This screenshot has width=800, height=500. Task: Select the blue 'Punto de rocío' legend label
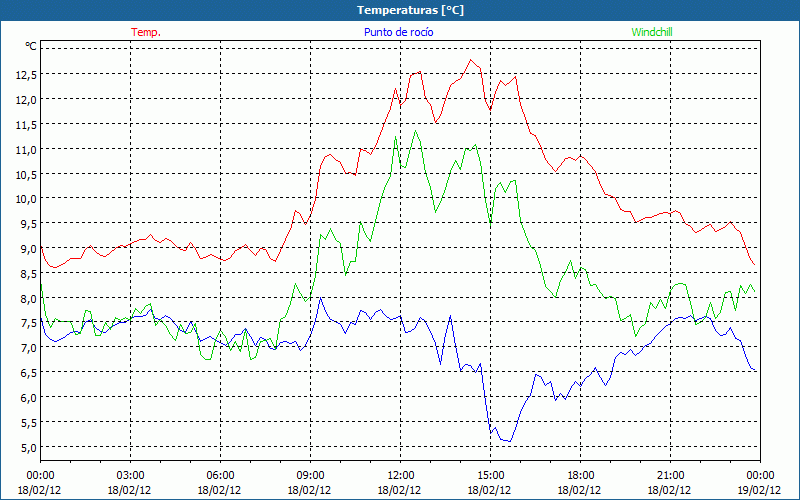click(398, 32)
